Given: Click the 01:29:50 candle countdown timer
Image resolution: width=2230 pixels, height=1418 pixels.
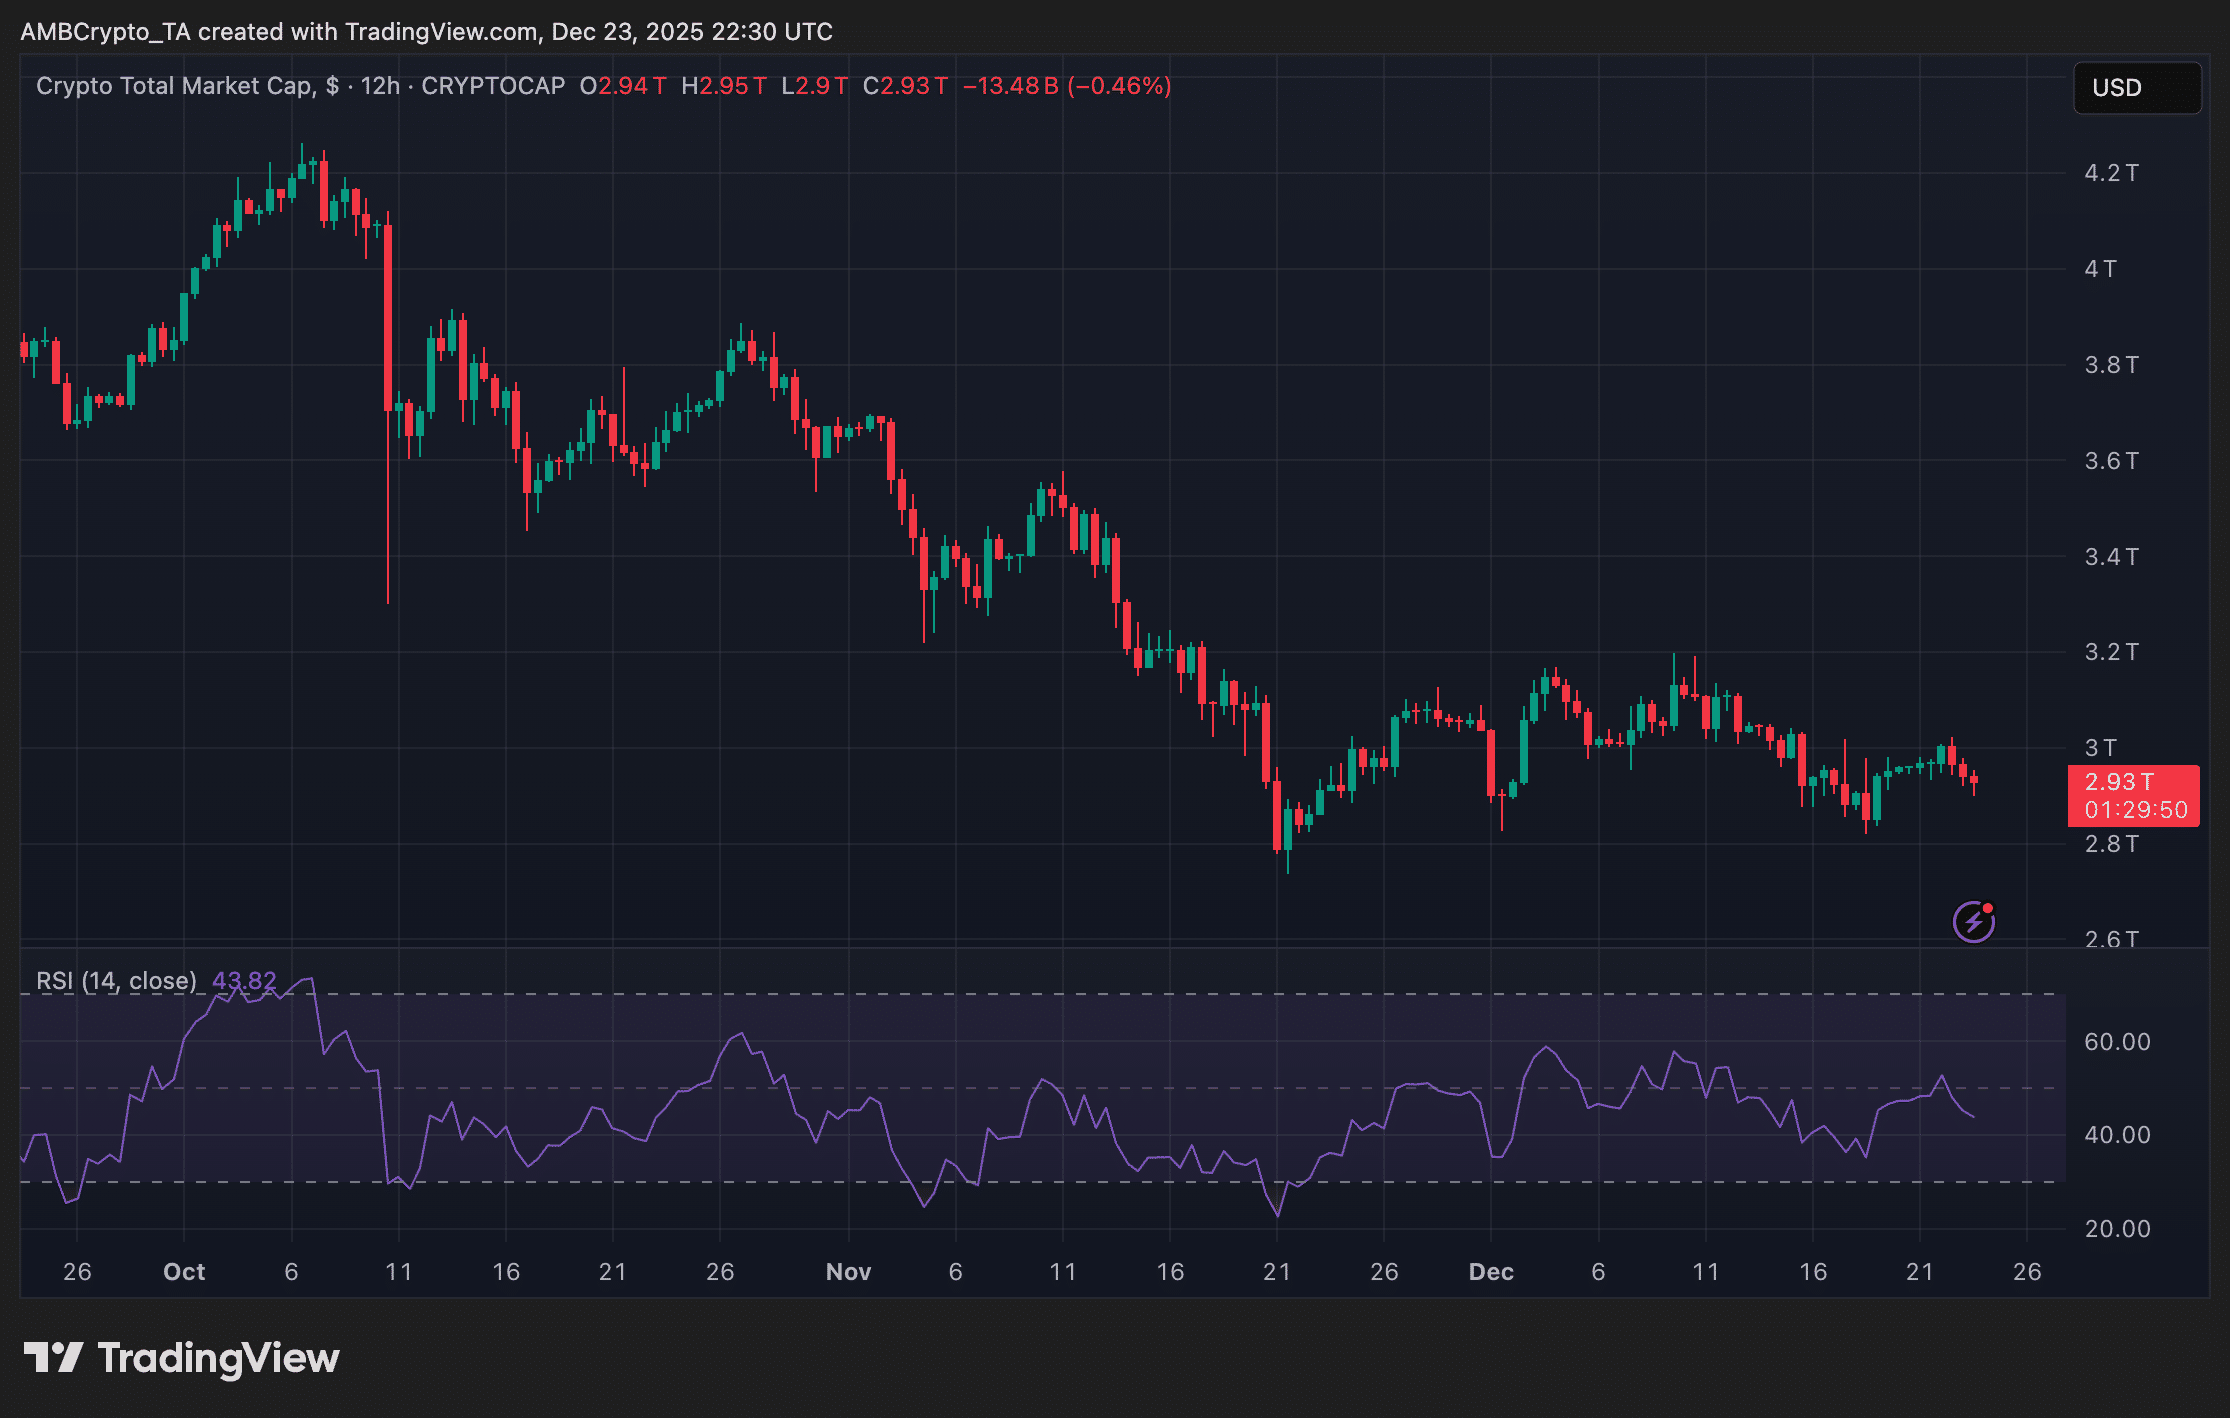Looking at the screenshot, I should click(x=2135, y=810).
